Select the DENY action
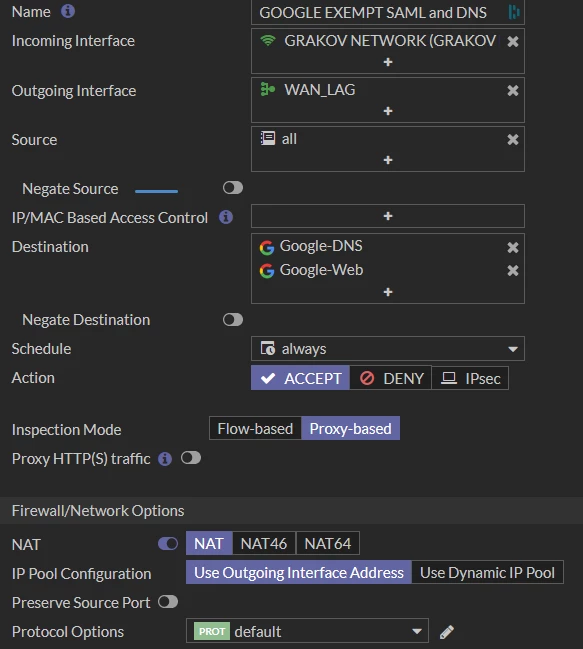This screenshot has width=583, height=649. [391, 378]
